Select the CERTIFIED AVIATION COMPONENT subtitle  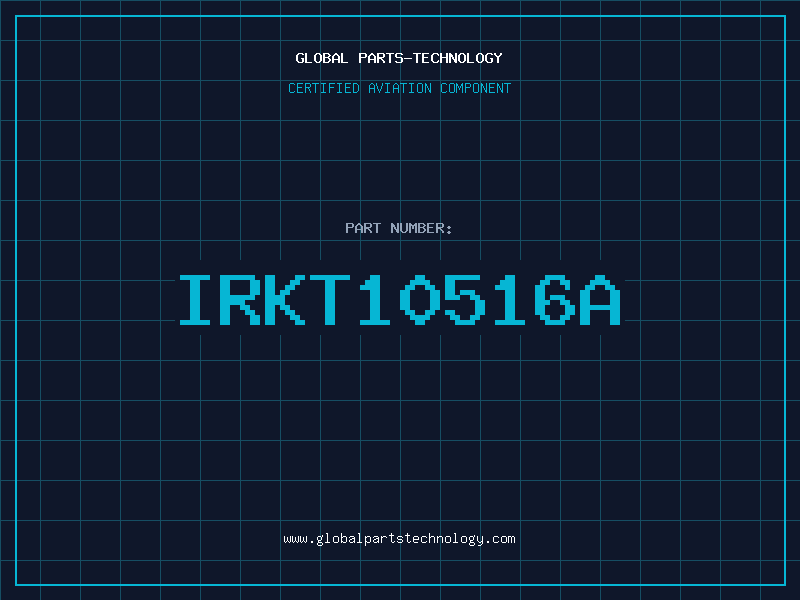tap(399, 88)
